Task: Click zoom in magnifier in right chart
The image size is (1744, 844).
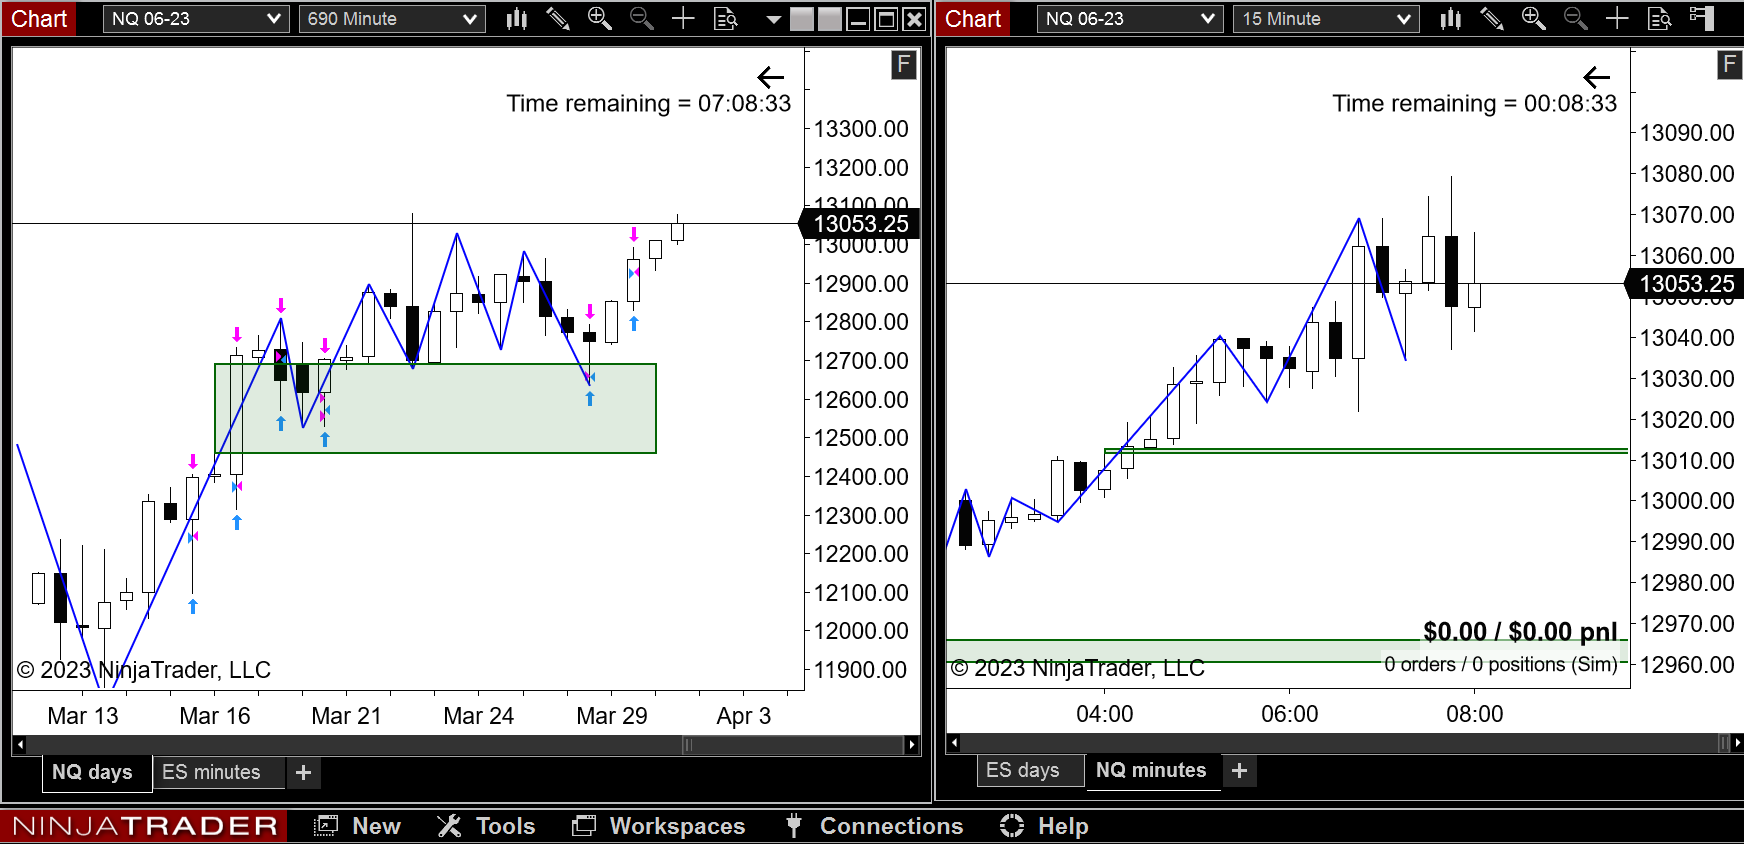Action: click(x=1533, y=18)
